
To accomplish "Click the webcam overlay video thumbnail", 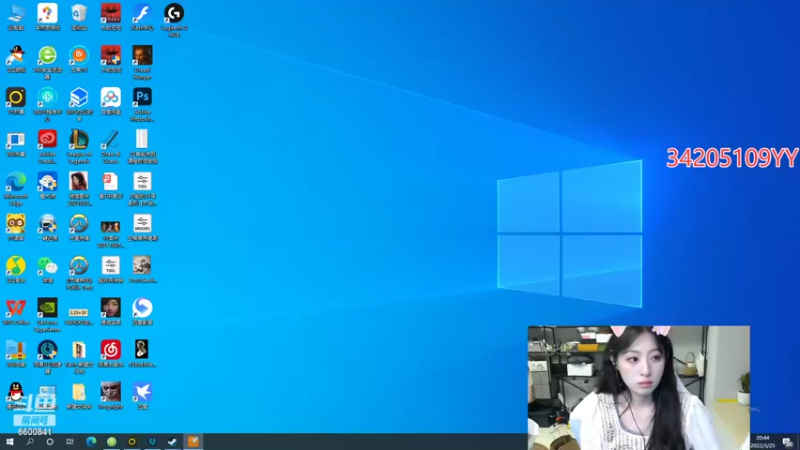I will pyautogui.click(x=639, y=388).
